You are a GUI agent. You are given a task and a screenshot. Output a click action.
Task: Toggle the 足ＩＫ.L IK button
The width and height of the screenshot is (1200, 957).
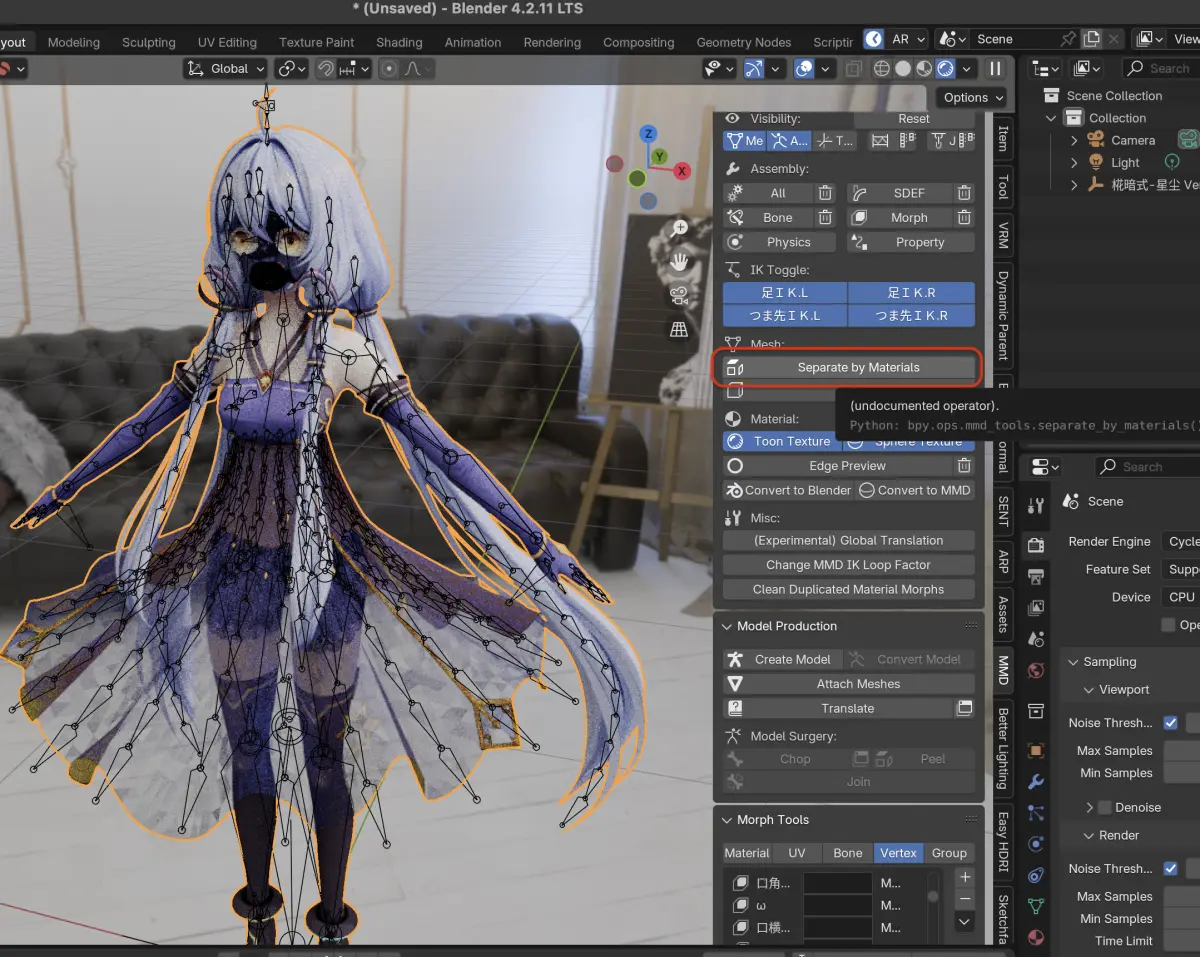[785, 293]
